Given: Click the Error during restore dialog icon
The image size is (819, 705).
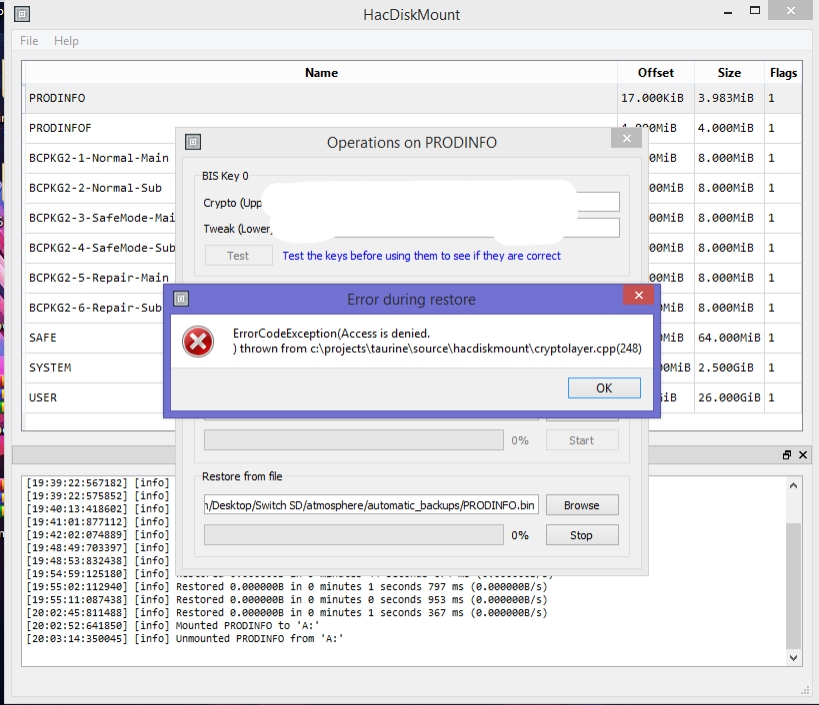Looking at the screenshot, I should [x=181, y=299].
